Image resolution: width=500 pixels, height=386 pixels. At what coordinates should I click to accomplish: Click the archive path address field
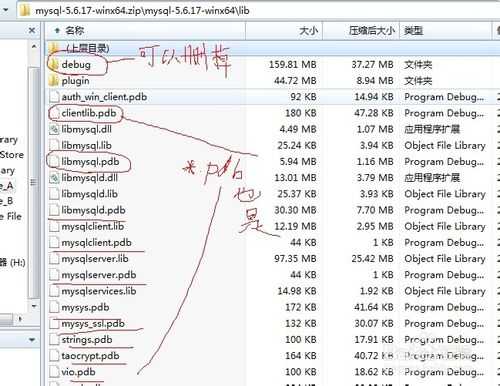point(258,10)
